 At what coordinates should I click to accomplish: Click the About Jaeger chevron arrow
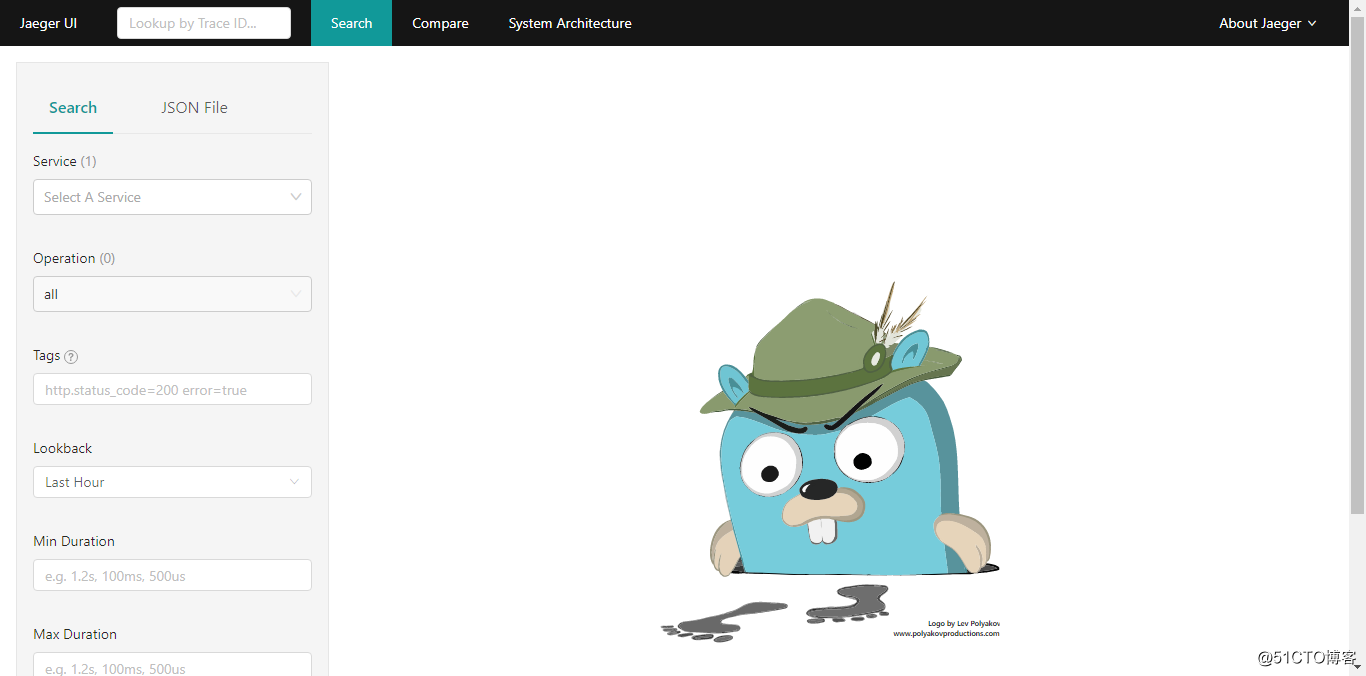coord(1312,23)
